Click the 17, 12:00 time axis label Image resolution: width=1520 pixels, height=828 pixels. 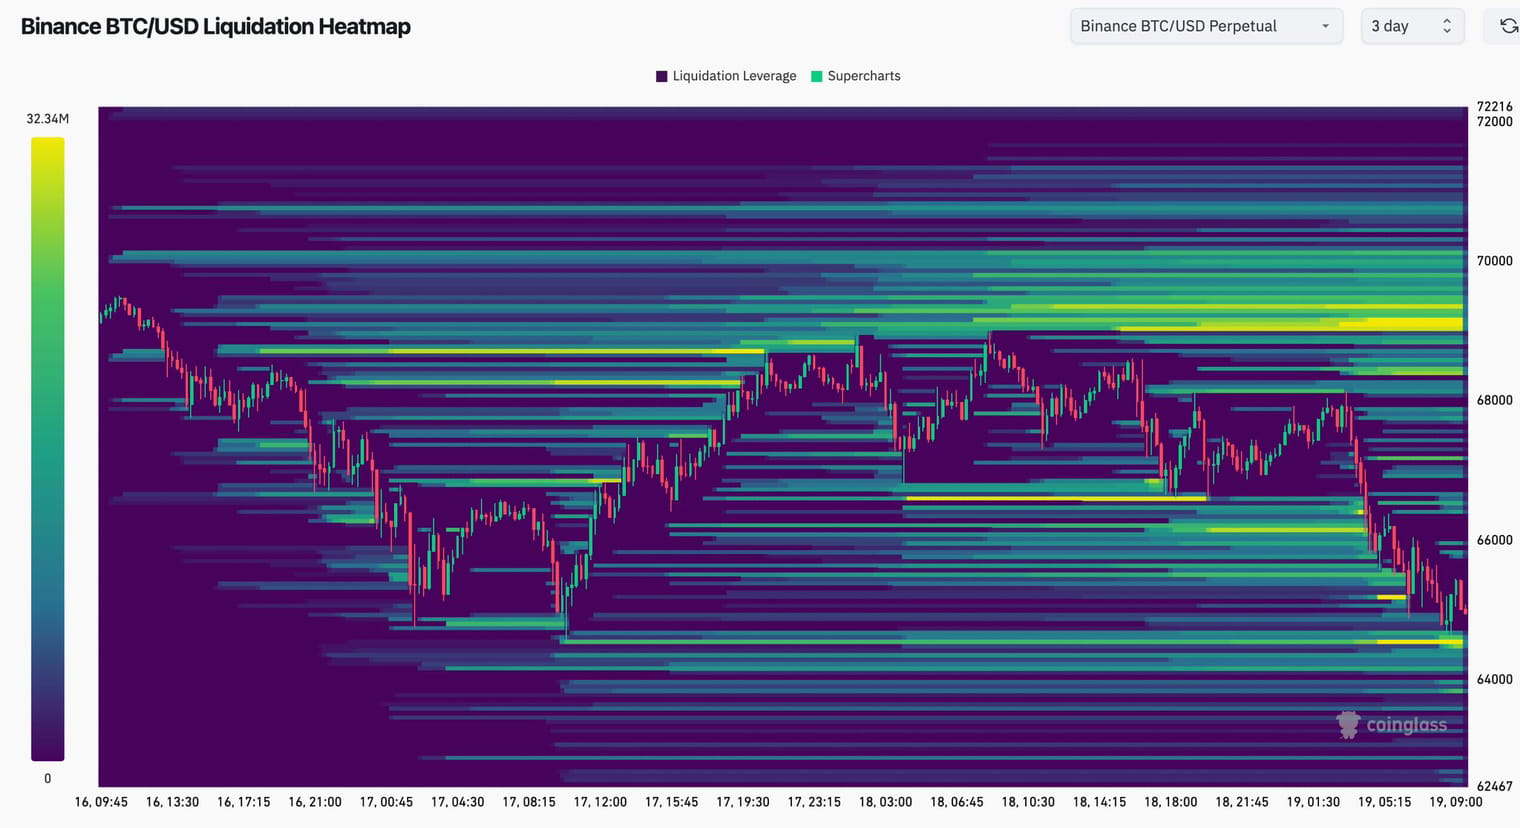(x=599, y=801)
